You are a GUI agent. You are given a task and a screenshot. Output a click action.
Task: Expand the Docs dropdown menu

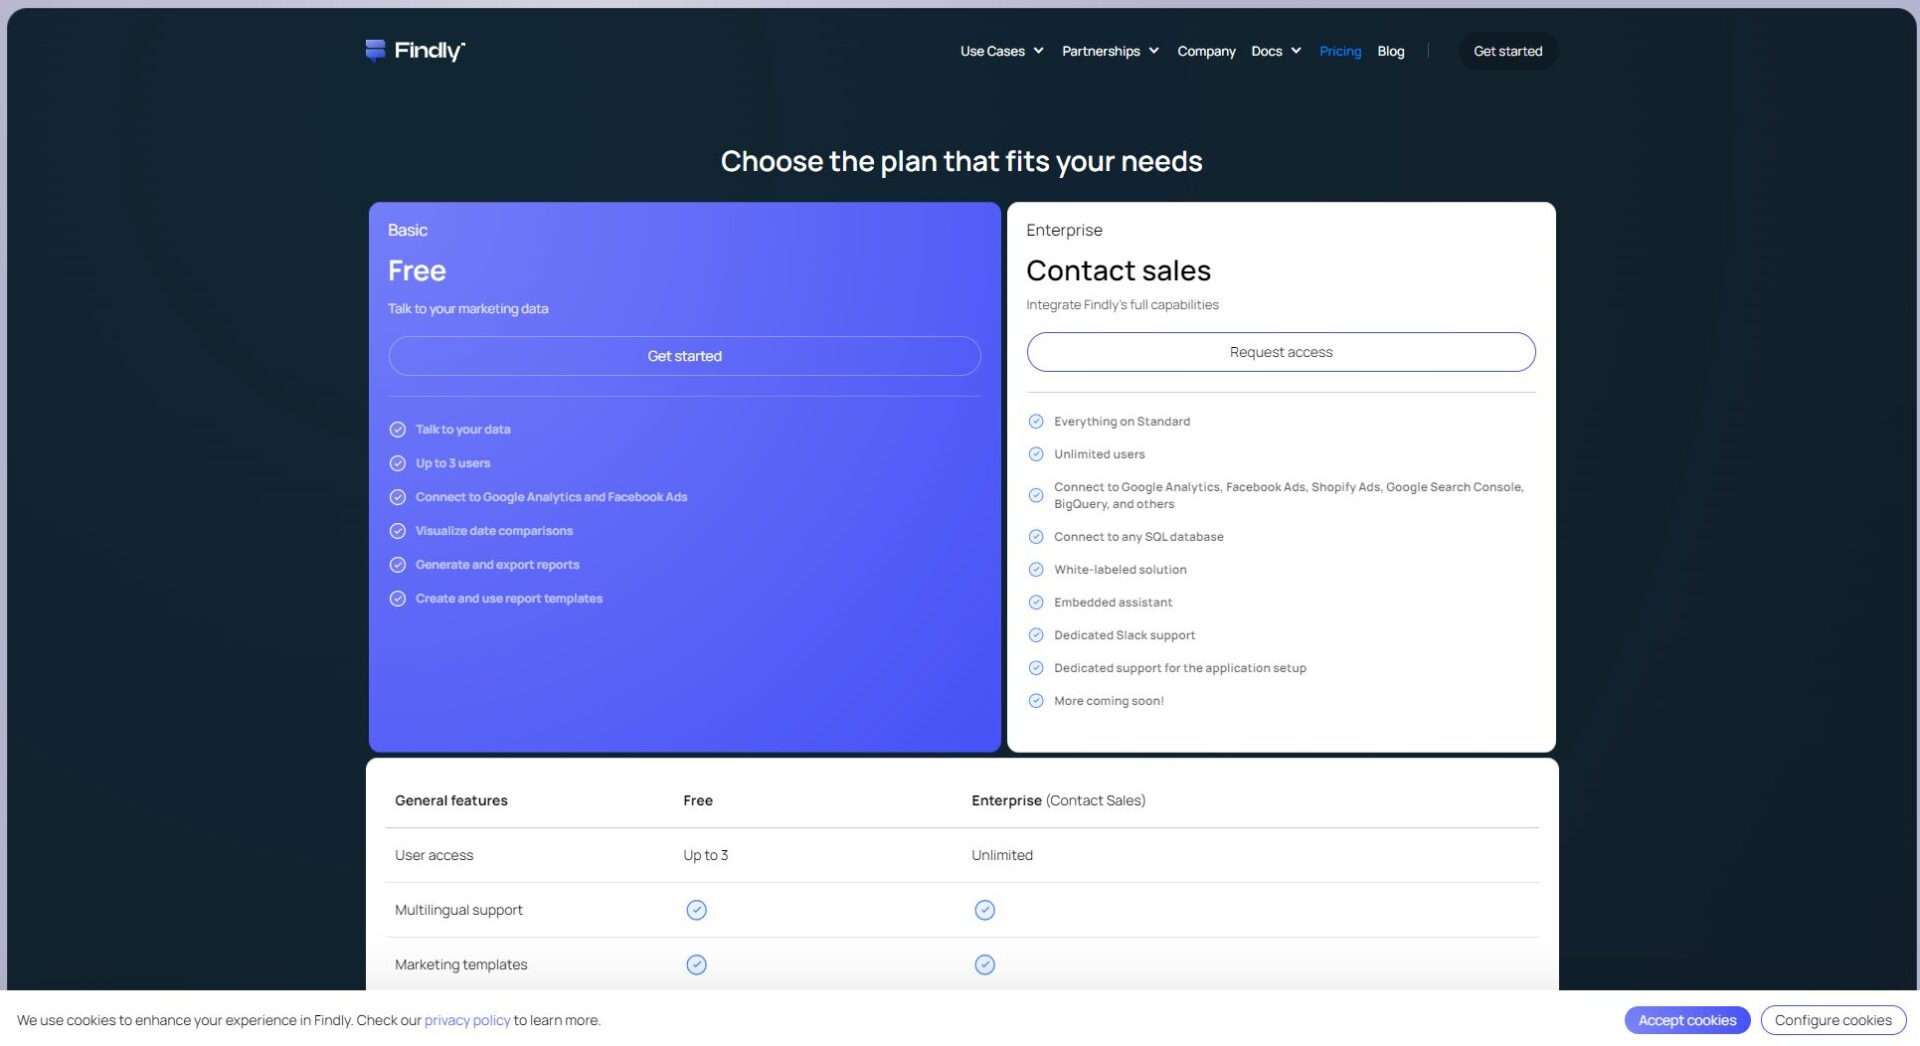tap(1275, 51)
